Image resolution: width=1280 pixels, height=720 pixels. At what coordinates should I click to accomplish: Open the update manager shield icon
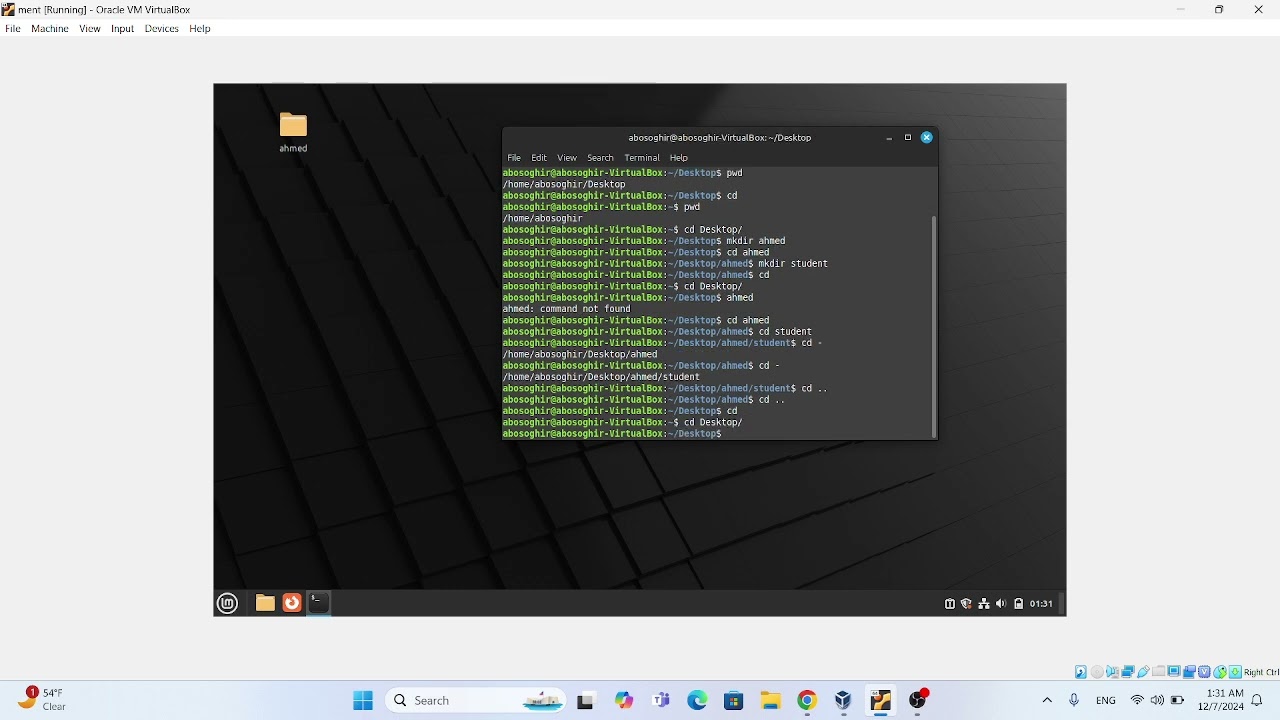click(967, 604)
